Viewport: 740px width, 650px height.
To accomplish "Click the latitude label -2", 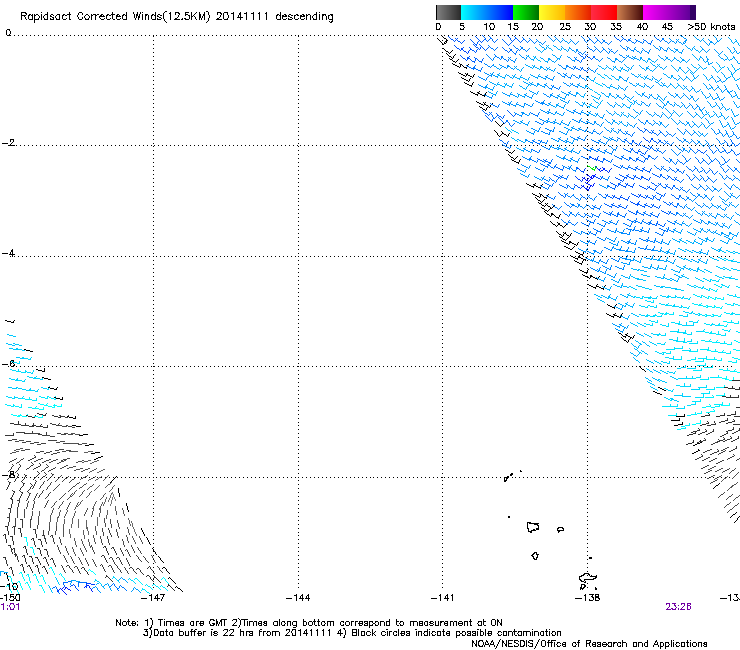I will [8, 143].
